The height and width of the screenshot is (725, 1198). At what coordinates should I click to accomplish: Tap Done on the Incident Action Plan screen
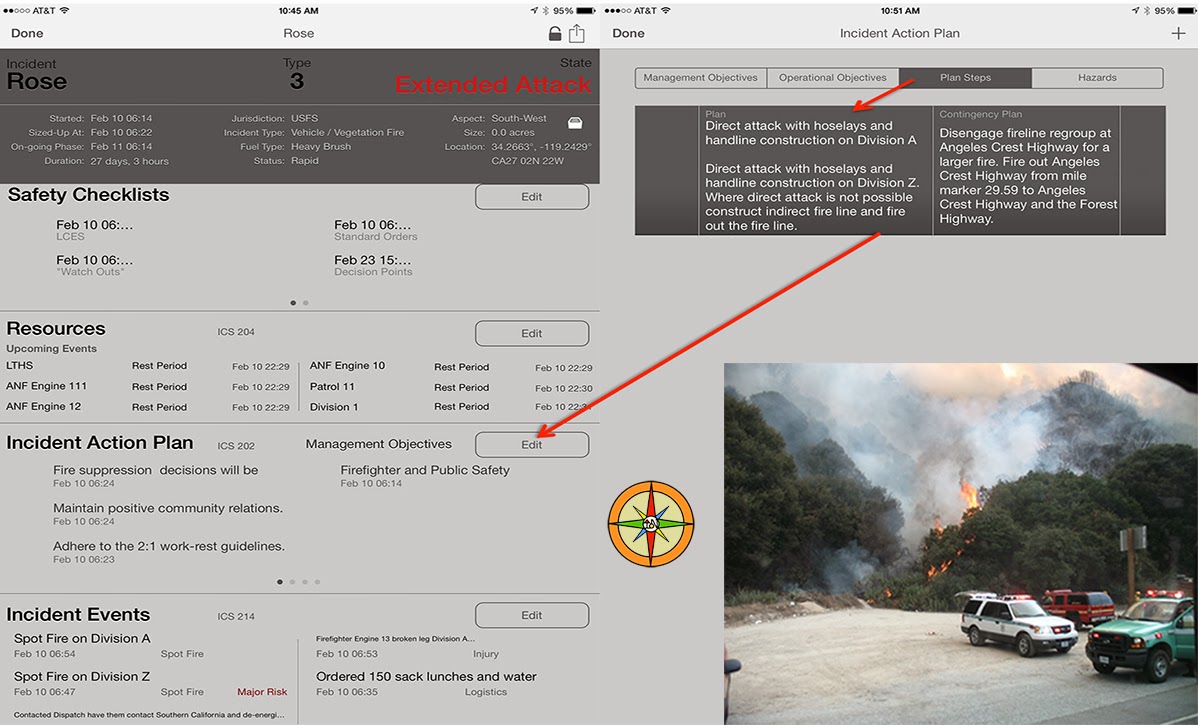[629, 33]
